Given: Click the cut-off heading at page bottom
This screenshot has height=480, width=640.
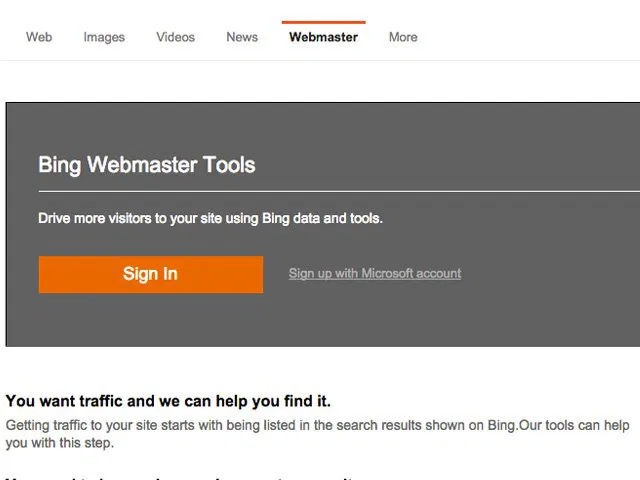Looking at the screenshot, I should point(180,476).
